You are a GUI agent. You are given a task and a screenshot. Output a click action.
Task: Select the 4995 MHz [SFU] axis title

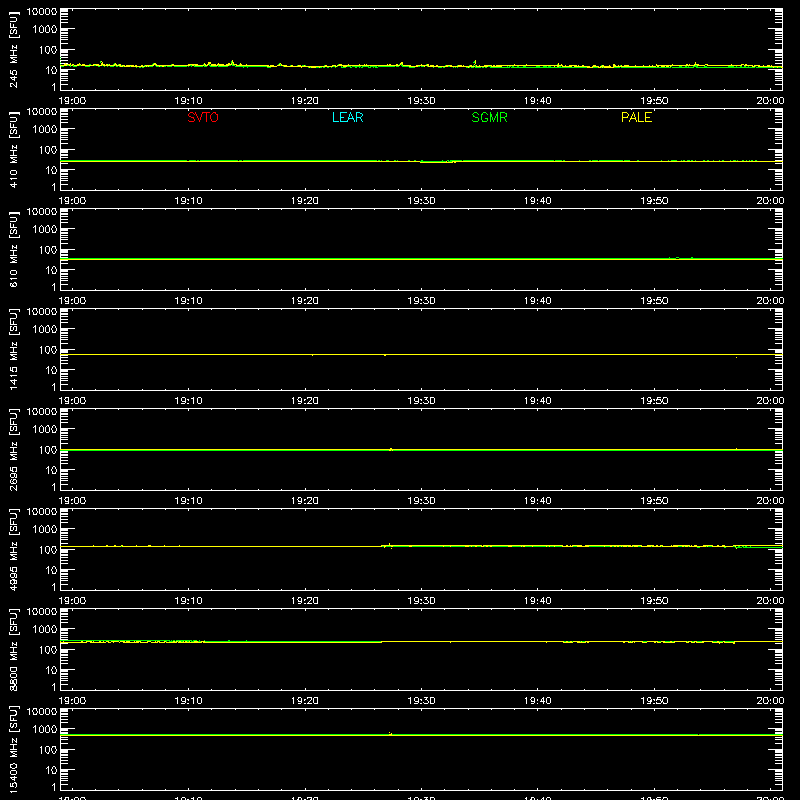tap(14, 549)
